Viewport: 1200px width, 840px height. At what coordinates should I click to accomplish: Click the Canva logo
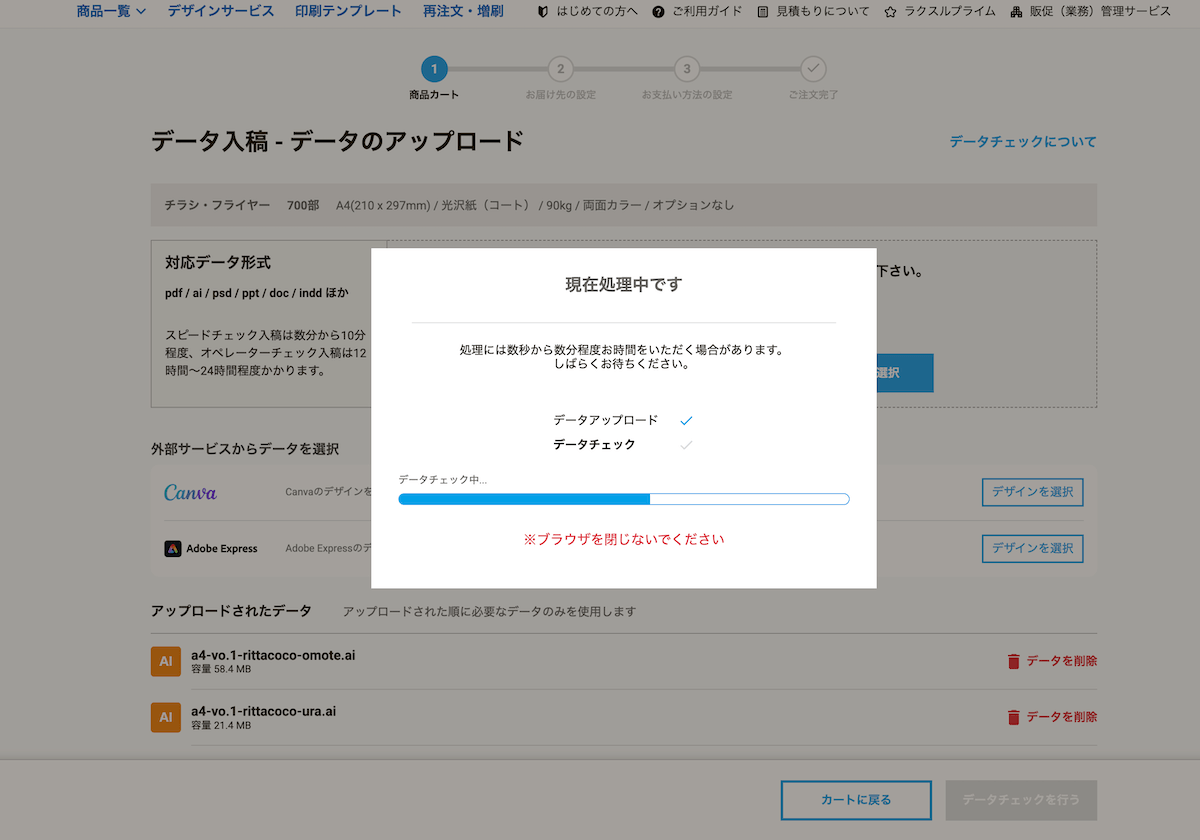(190, 492)
